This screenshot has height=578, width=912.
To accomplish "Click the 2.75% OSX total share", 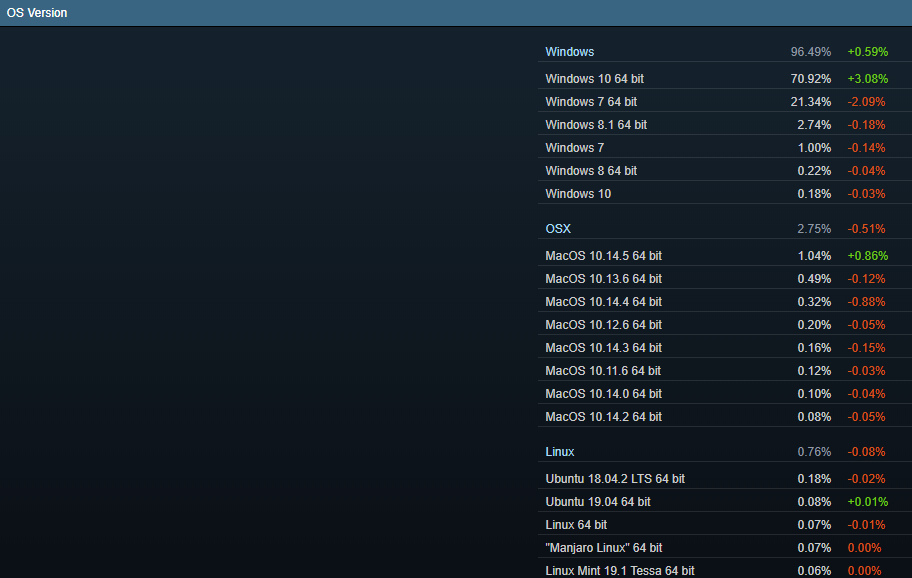I will (x=814, y=229).
